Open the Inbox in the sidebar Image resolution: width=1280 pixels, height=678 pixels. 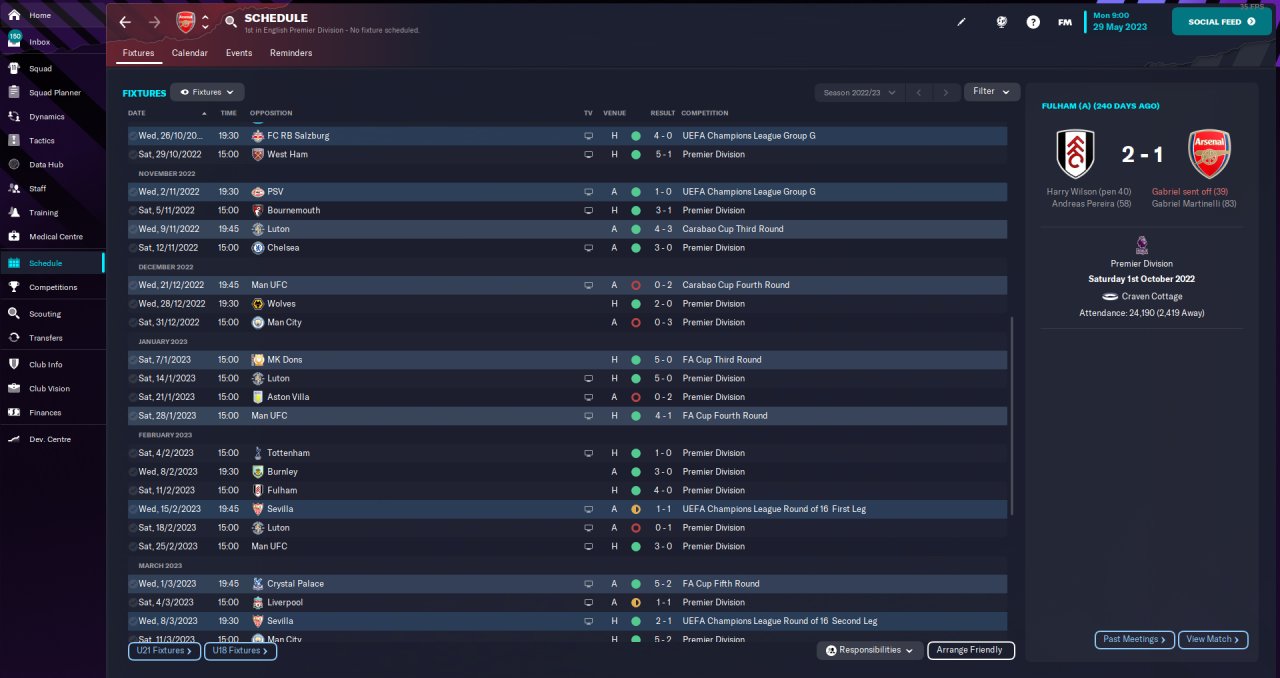click(40, 42)
